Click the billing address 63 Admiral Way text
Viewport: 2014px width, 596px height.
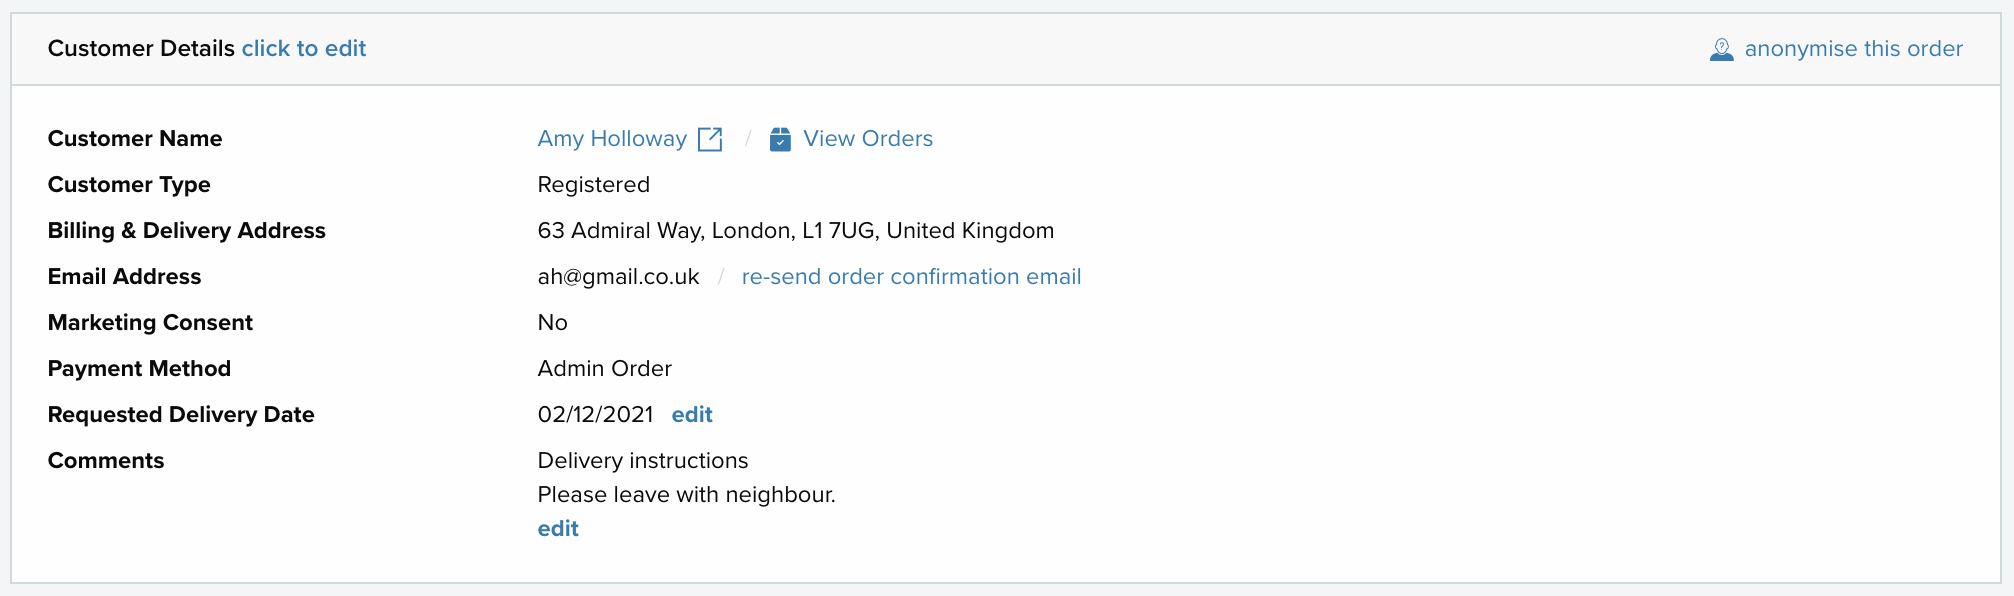pyautogui.click(x=796, y=231)
